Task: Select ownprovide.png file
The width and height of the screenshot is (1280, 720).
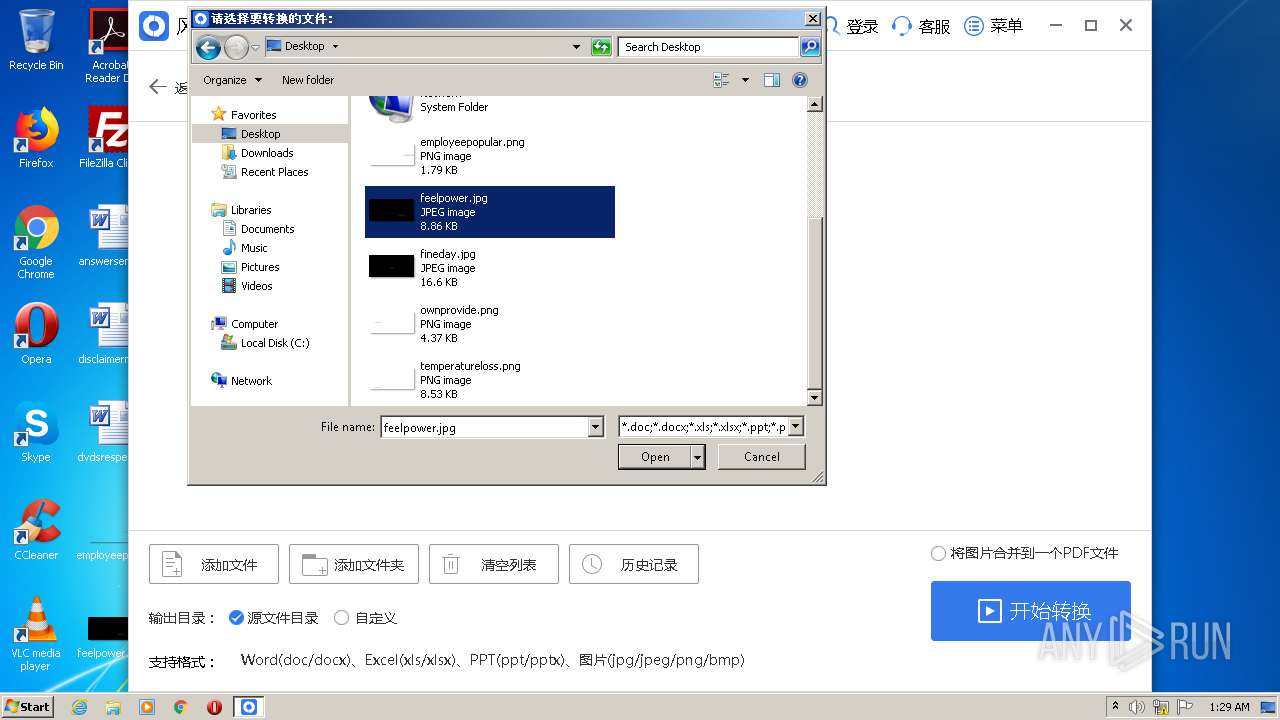Action: point(490,324)
